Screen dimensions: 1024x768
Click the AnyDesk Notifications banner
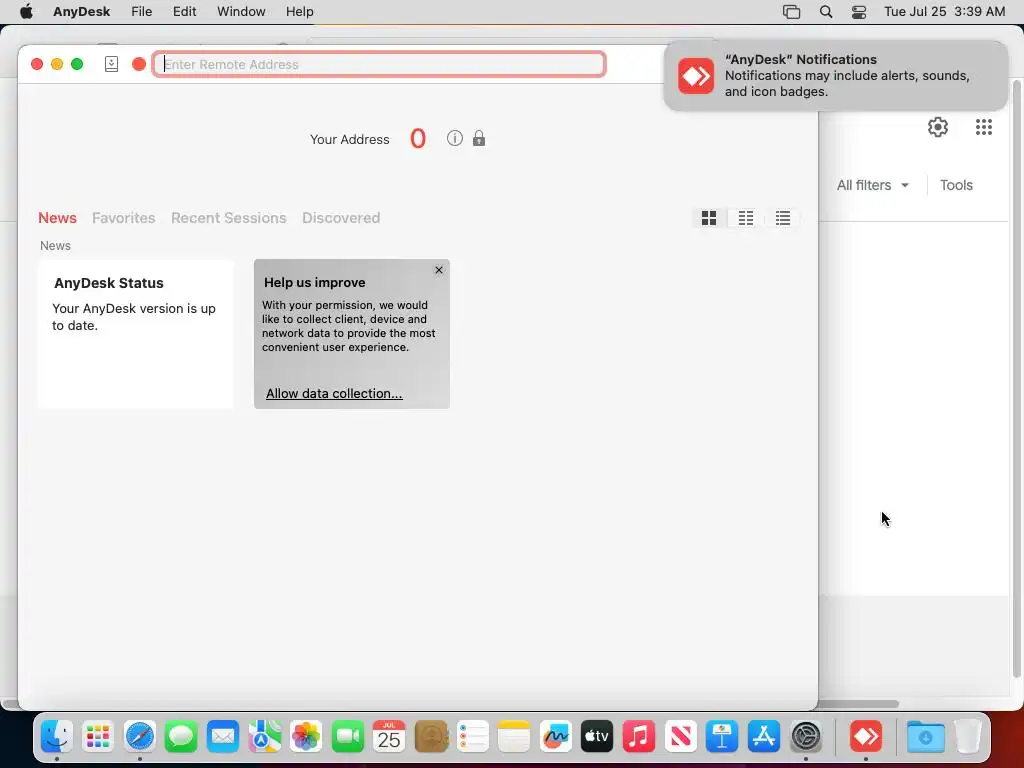(836, 76)
